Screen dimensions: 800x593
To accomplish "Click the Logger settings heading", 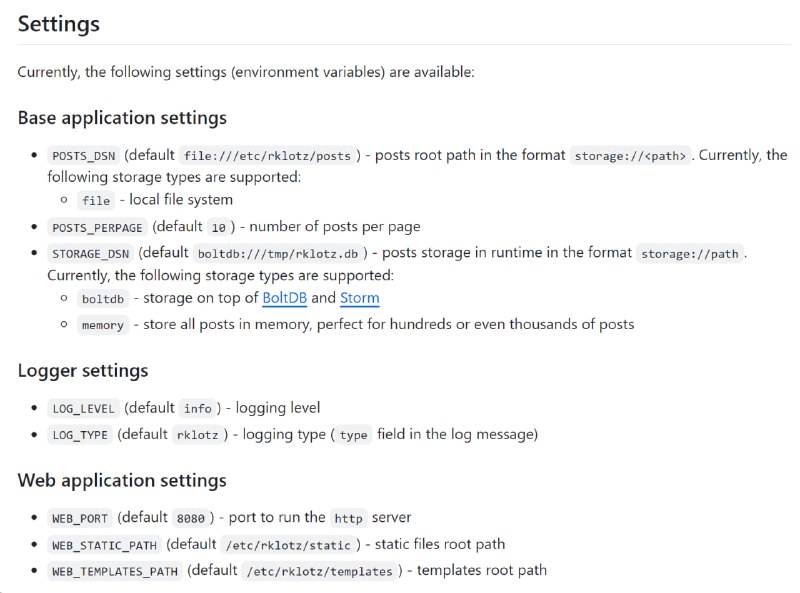I will [x=83, y=370].
